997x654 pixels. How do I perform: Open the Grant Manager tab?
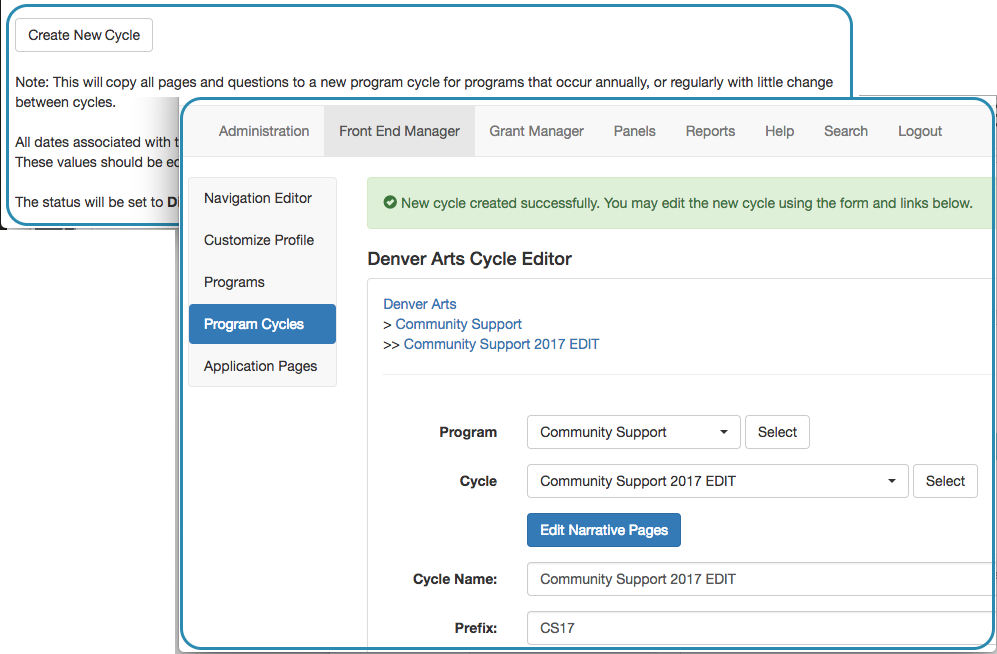[537, 131]
